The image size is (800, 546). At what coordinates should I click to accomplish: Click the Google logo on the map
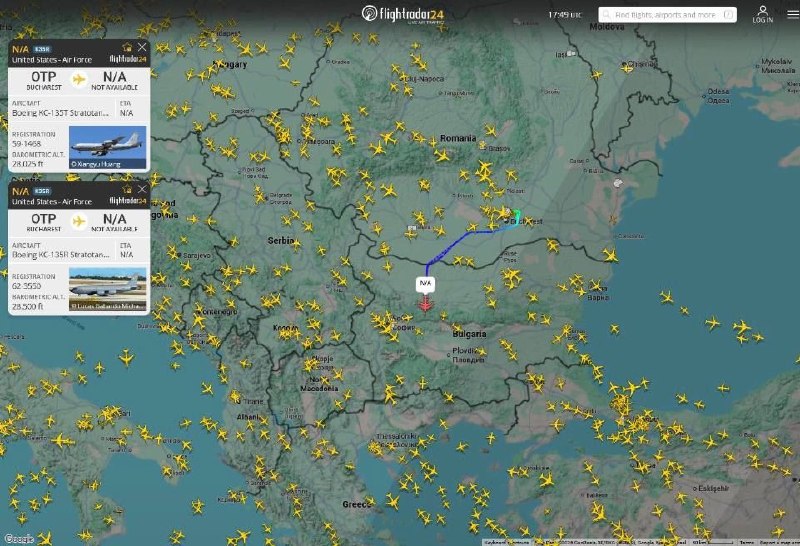(18, 539)
